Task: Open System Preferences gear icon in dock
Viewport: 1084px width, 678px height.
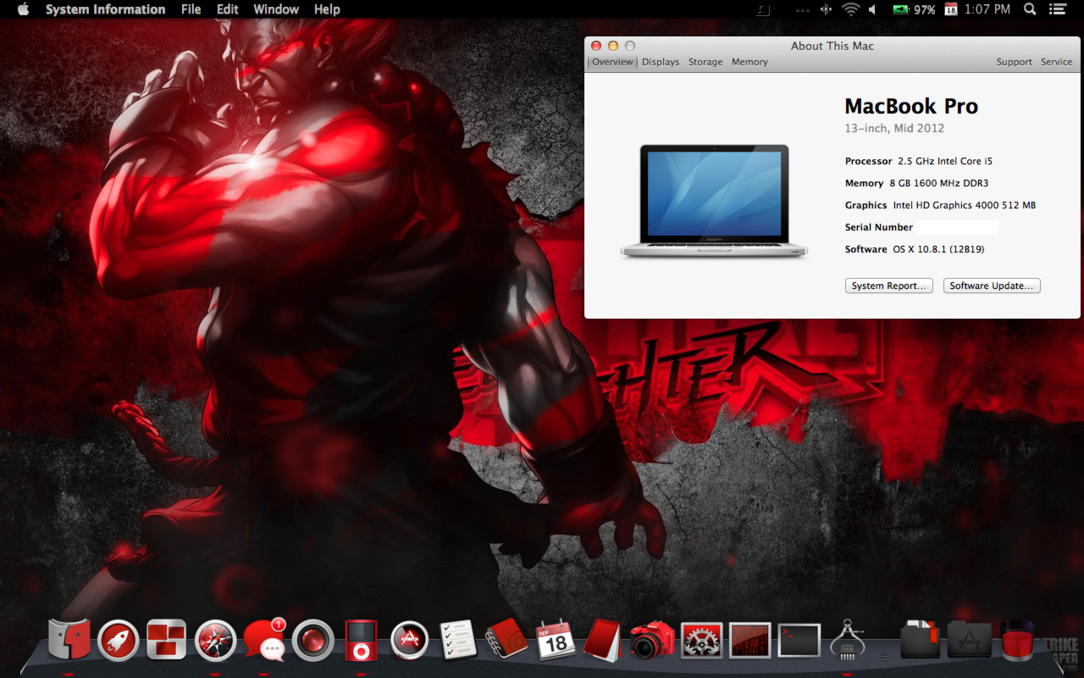Action: [701, 640]
